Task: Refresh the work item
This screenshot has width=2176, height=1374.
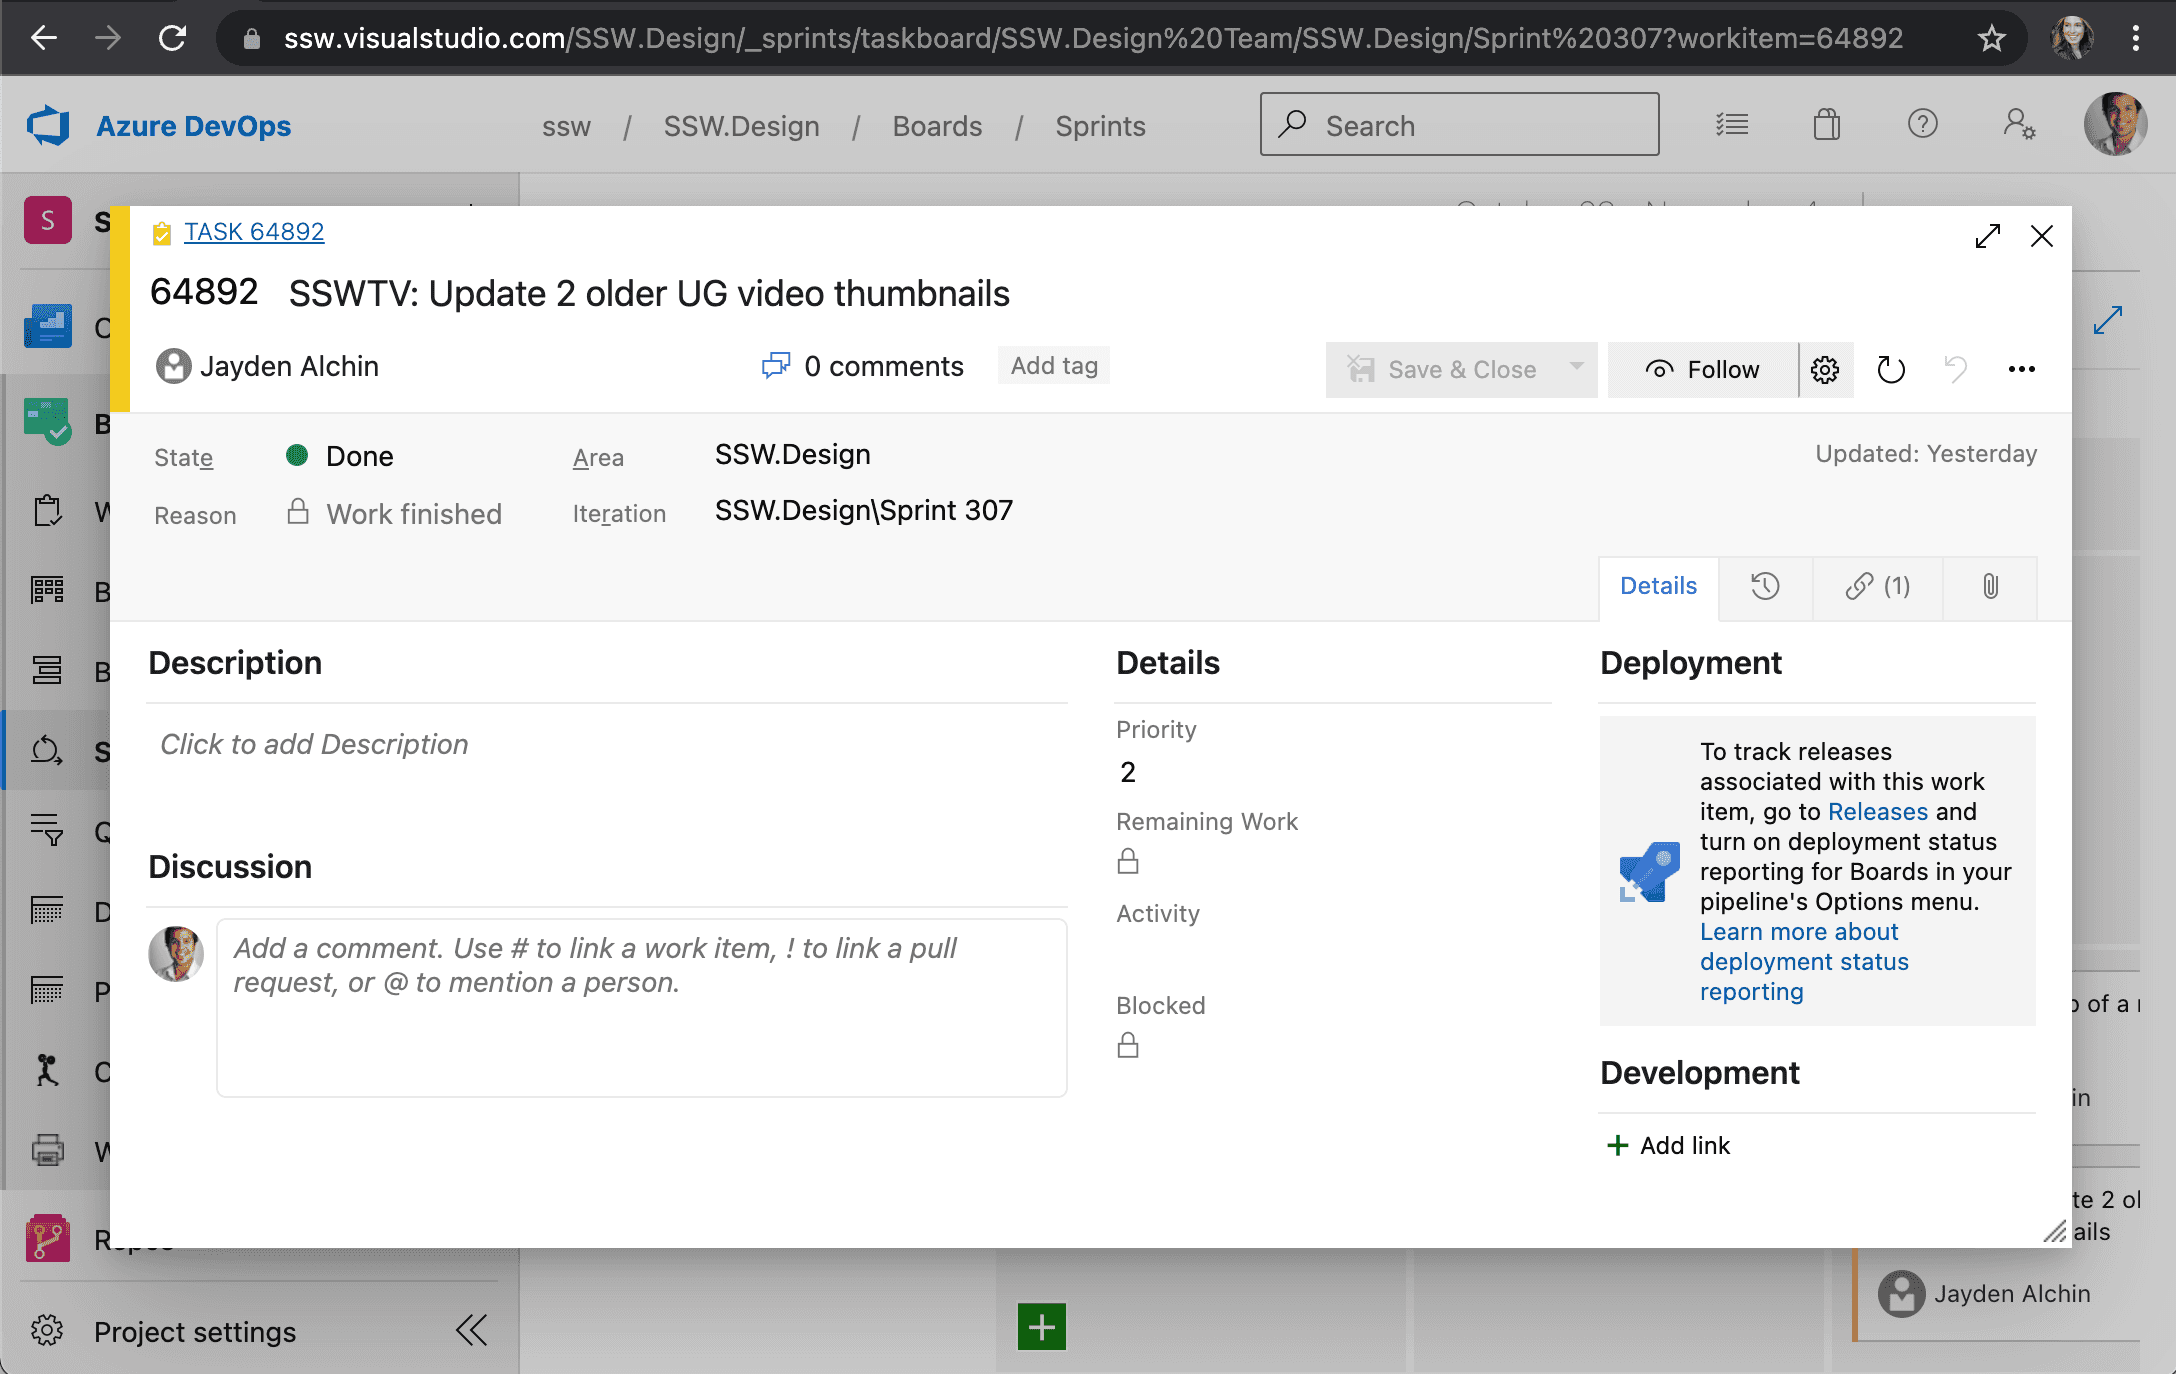Action: coord(1890,370)
